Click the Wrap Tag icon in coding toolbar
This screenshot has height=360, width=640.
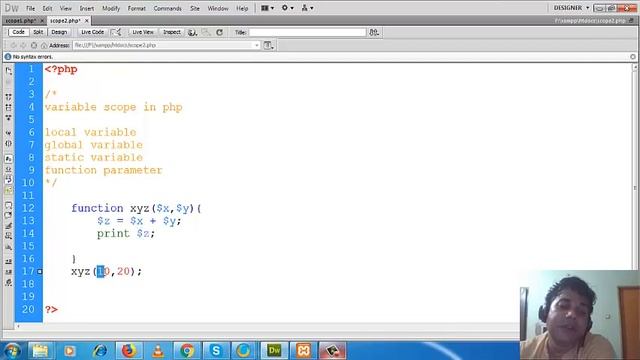(x=9, y=225)
